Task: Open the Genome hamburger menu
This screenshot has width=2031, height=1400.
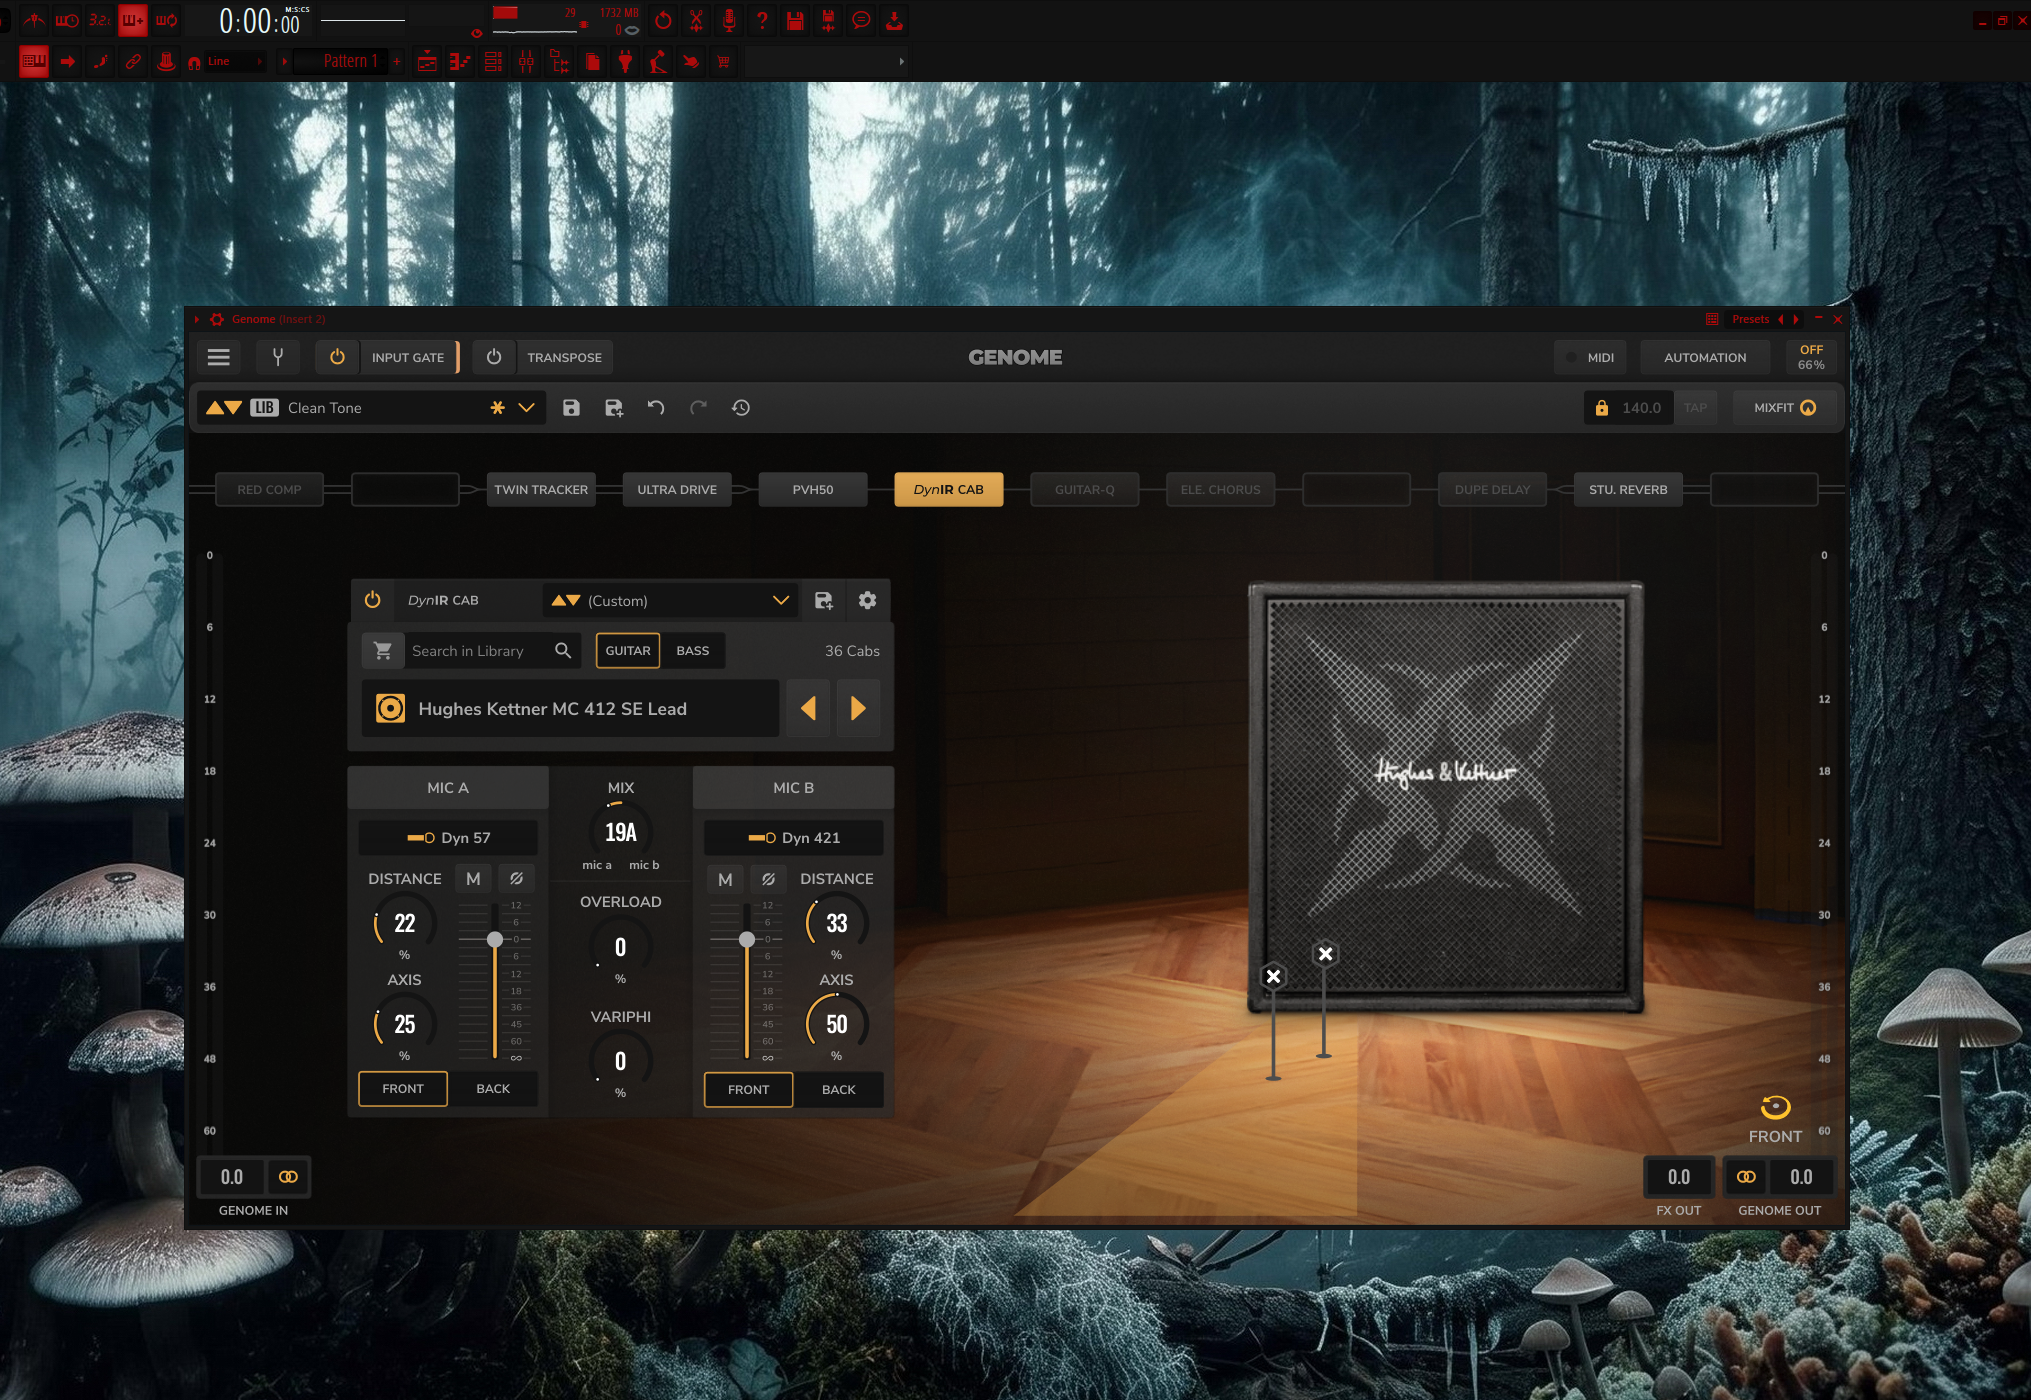Action: [x=219, y=357]
